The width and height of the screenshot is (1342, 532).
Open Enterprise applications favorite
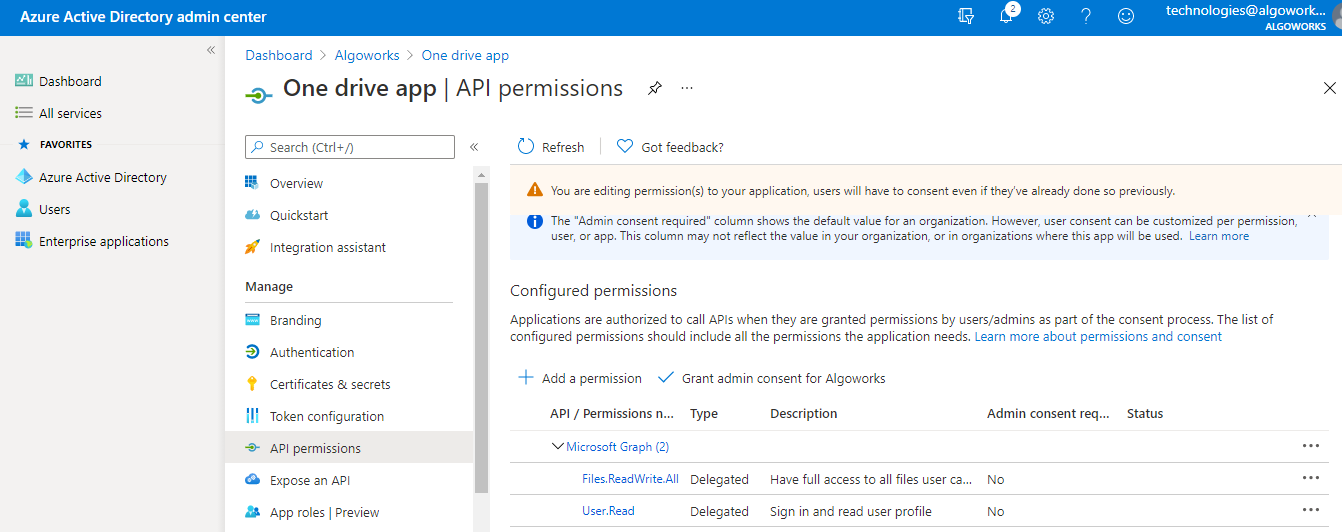click(104, 241)
